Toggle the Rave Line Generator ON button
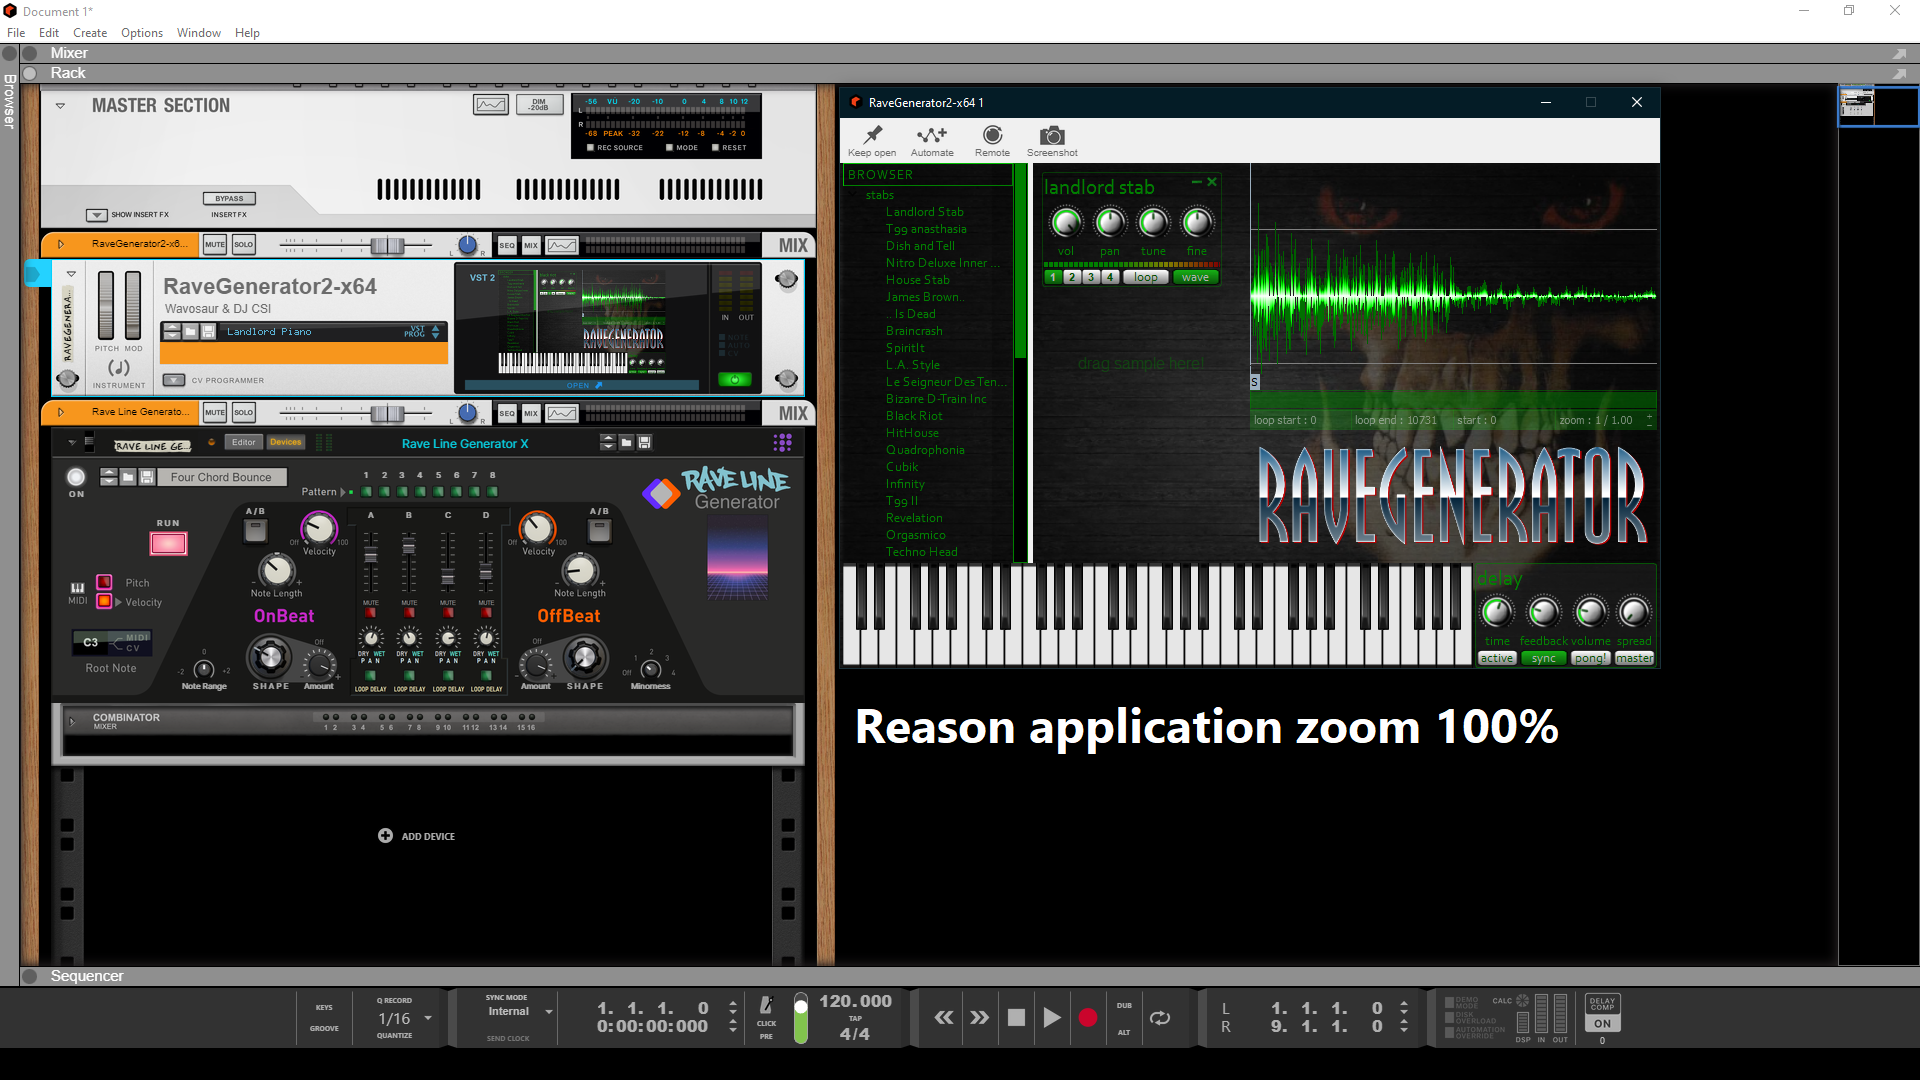1920x1080 pixels. (x=76, y=477)
